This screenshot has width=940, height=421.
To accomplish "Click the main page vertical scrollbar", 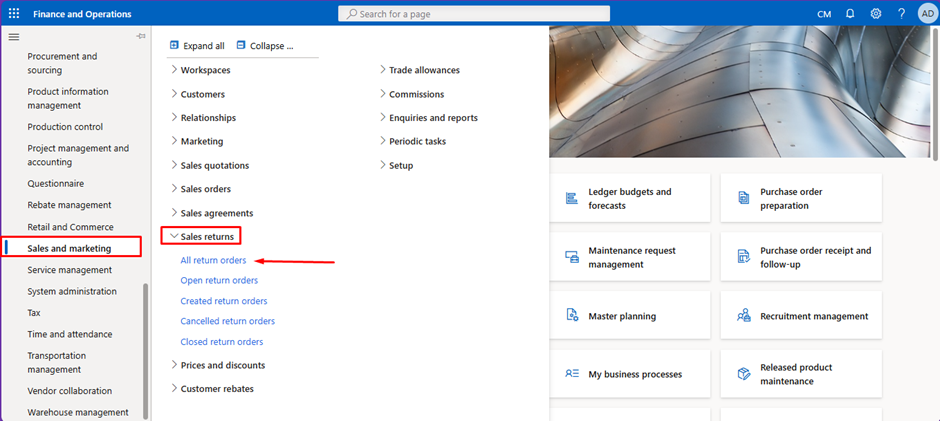I will coord(936,94).
